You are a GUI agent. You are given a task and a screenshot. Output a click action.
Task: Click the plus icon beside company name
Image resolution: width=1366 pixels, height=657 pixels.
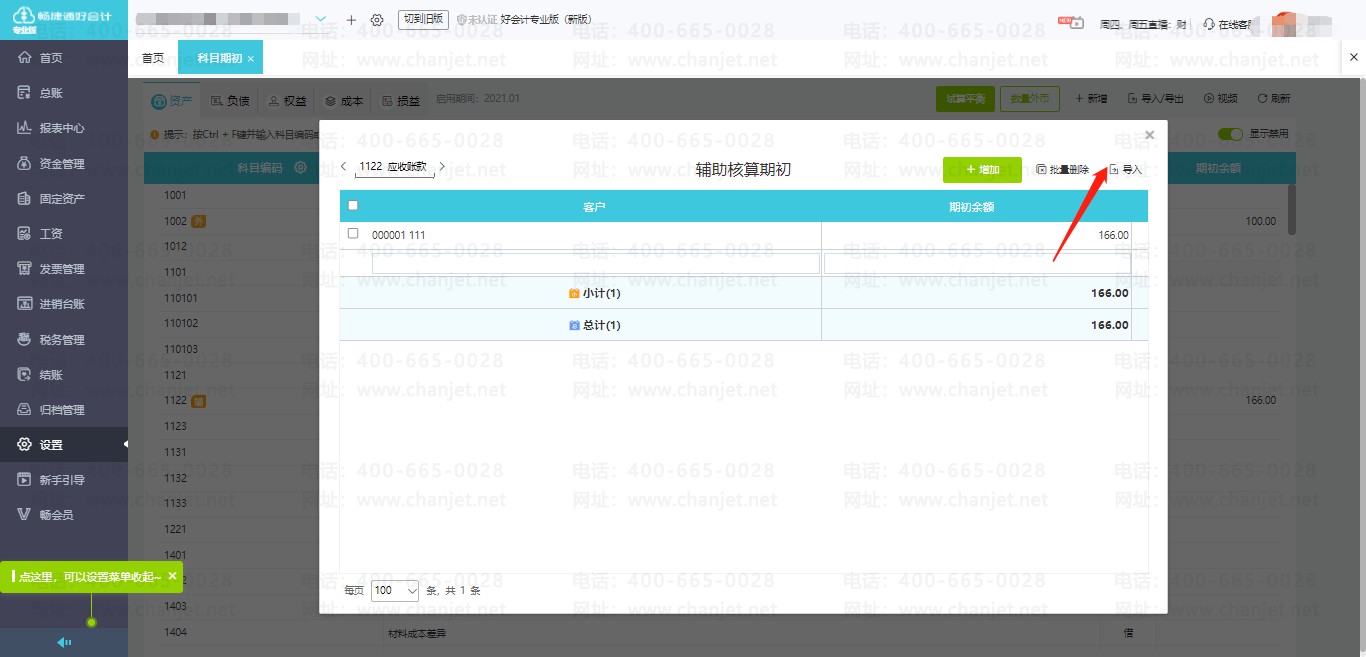click(x=351, y=20)
